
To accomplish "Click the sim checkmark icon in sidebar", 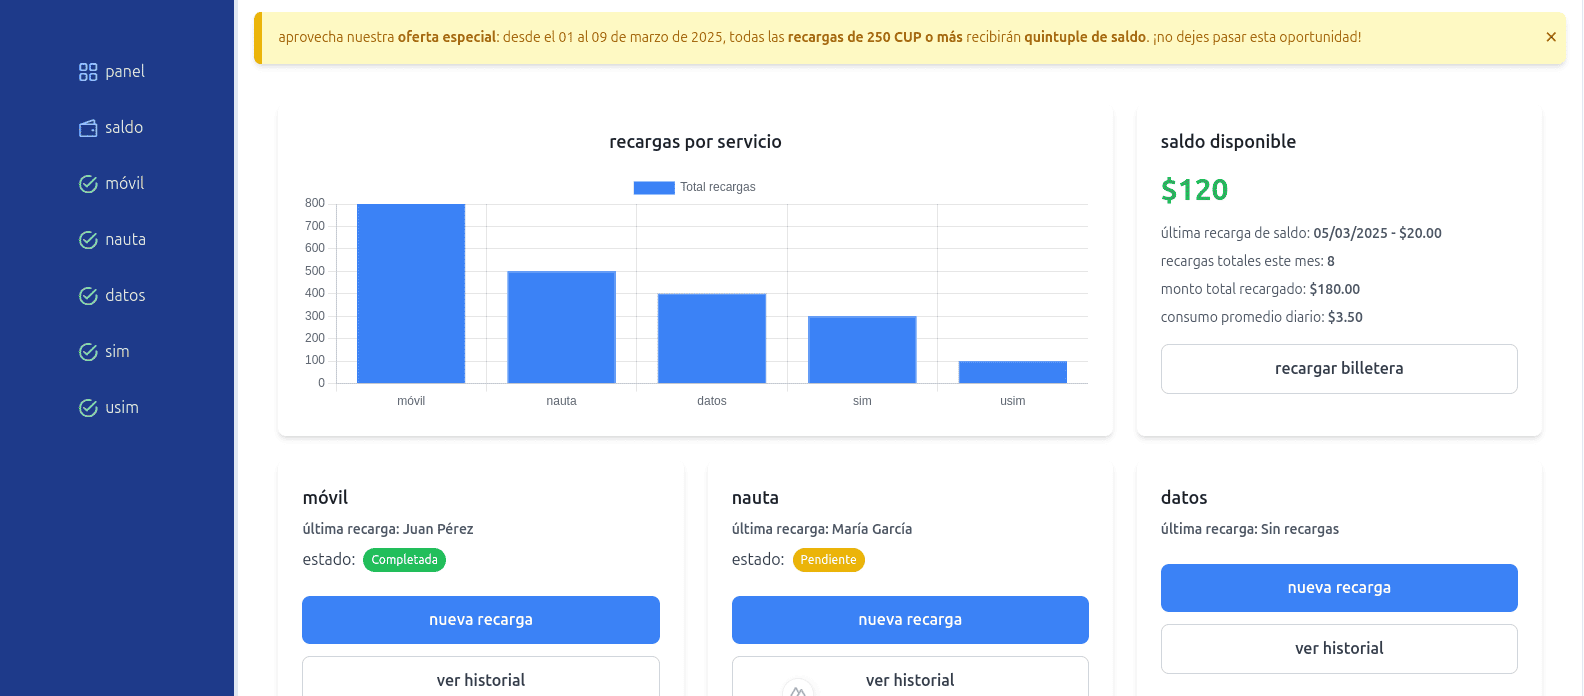I will [x=88, y=352].
